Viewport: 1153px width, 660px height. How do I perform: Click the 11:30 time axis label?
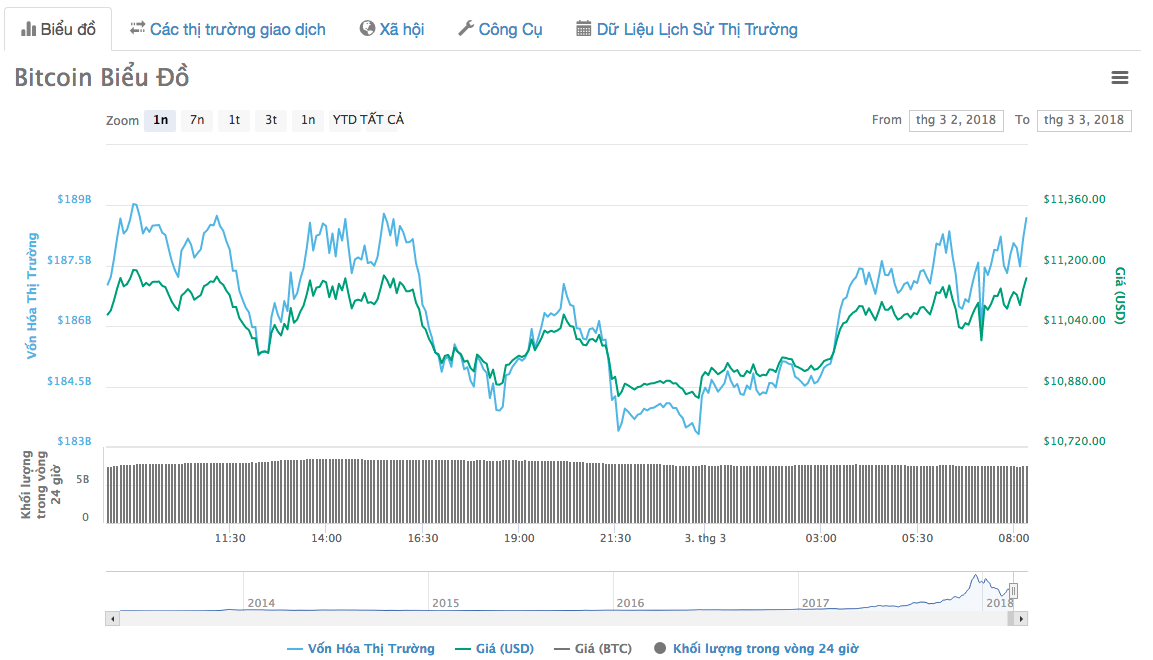[x=230, y=538]
